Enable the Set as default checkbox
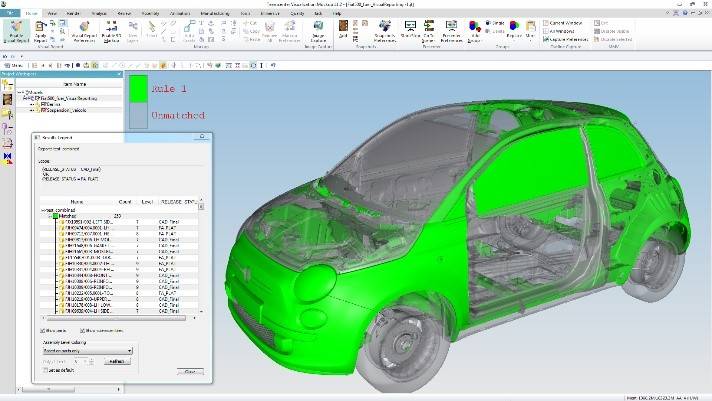 pyautogui.click(x=45, y=370)
